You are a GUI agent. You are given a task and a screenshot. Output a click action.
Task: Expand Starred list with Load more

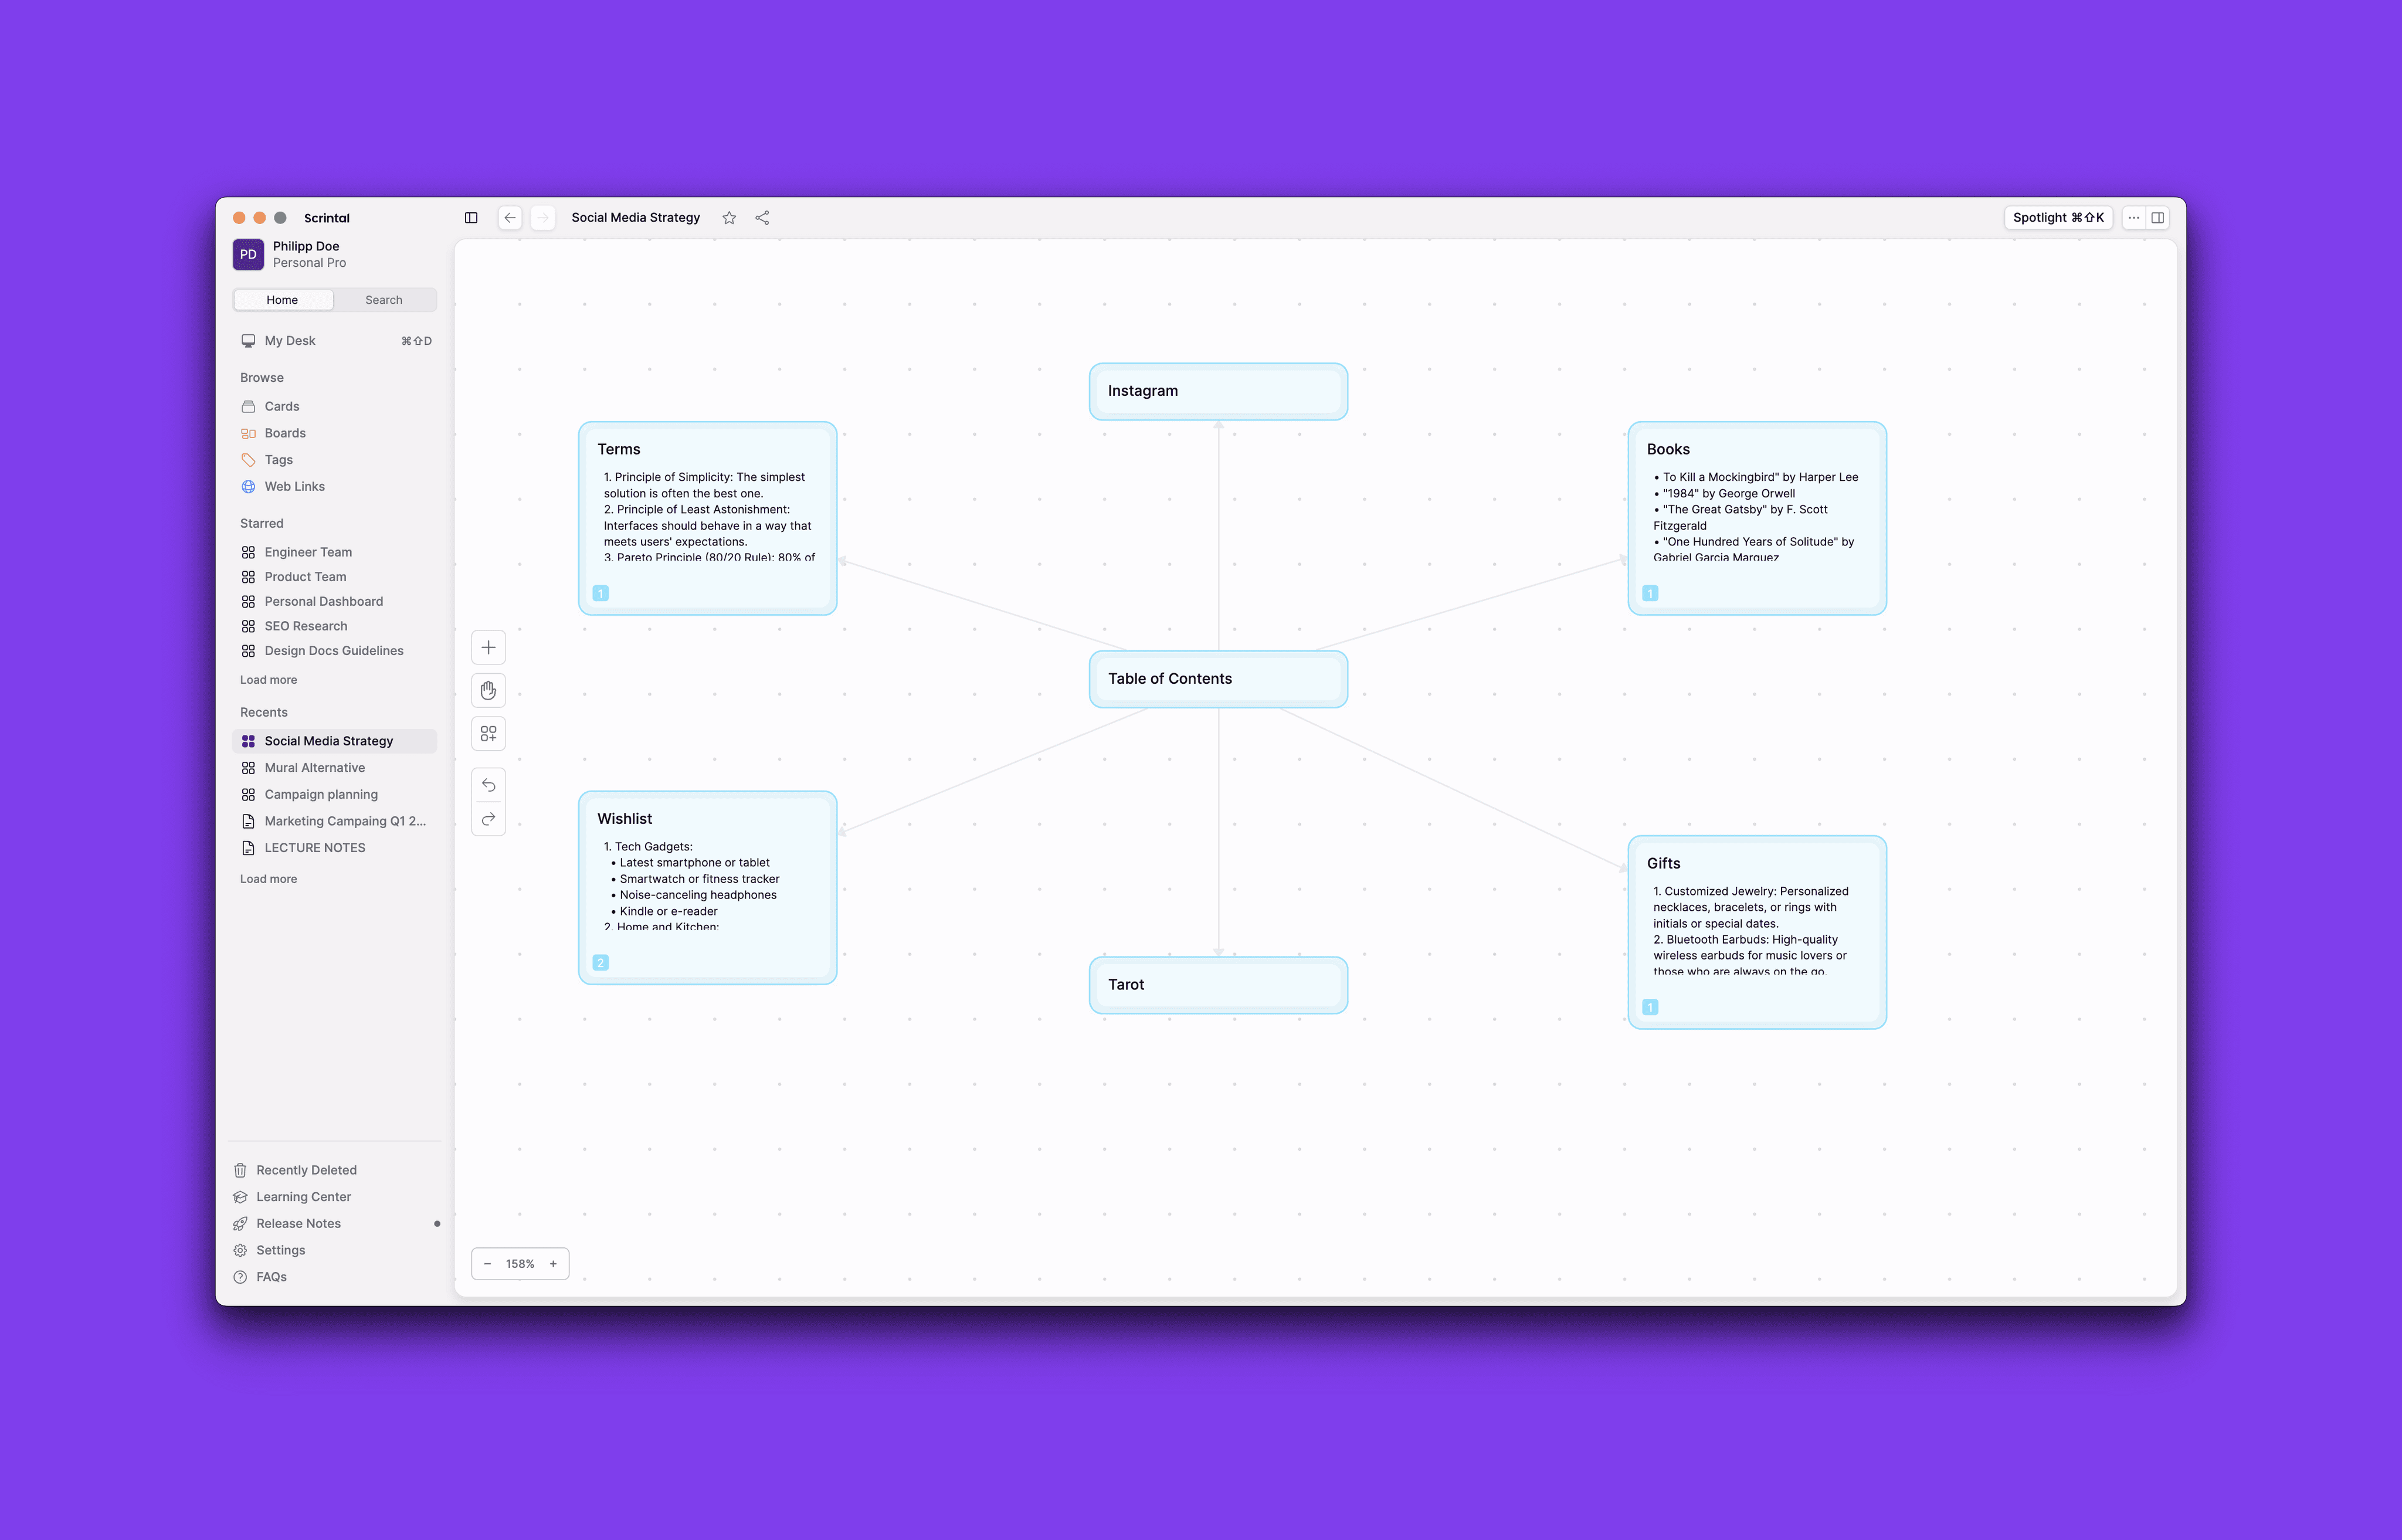coord(268,680)
